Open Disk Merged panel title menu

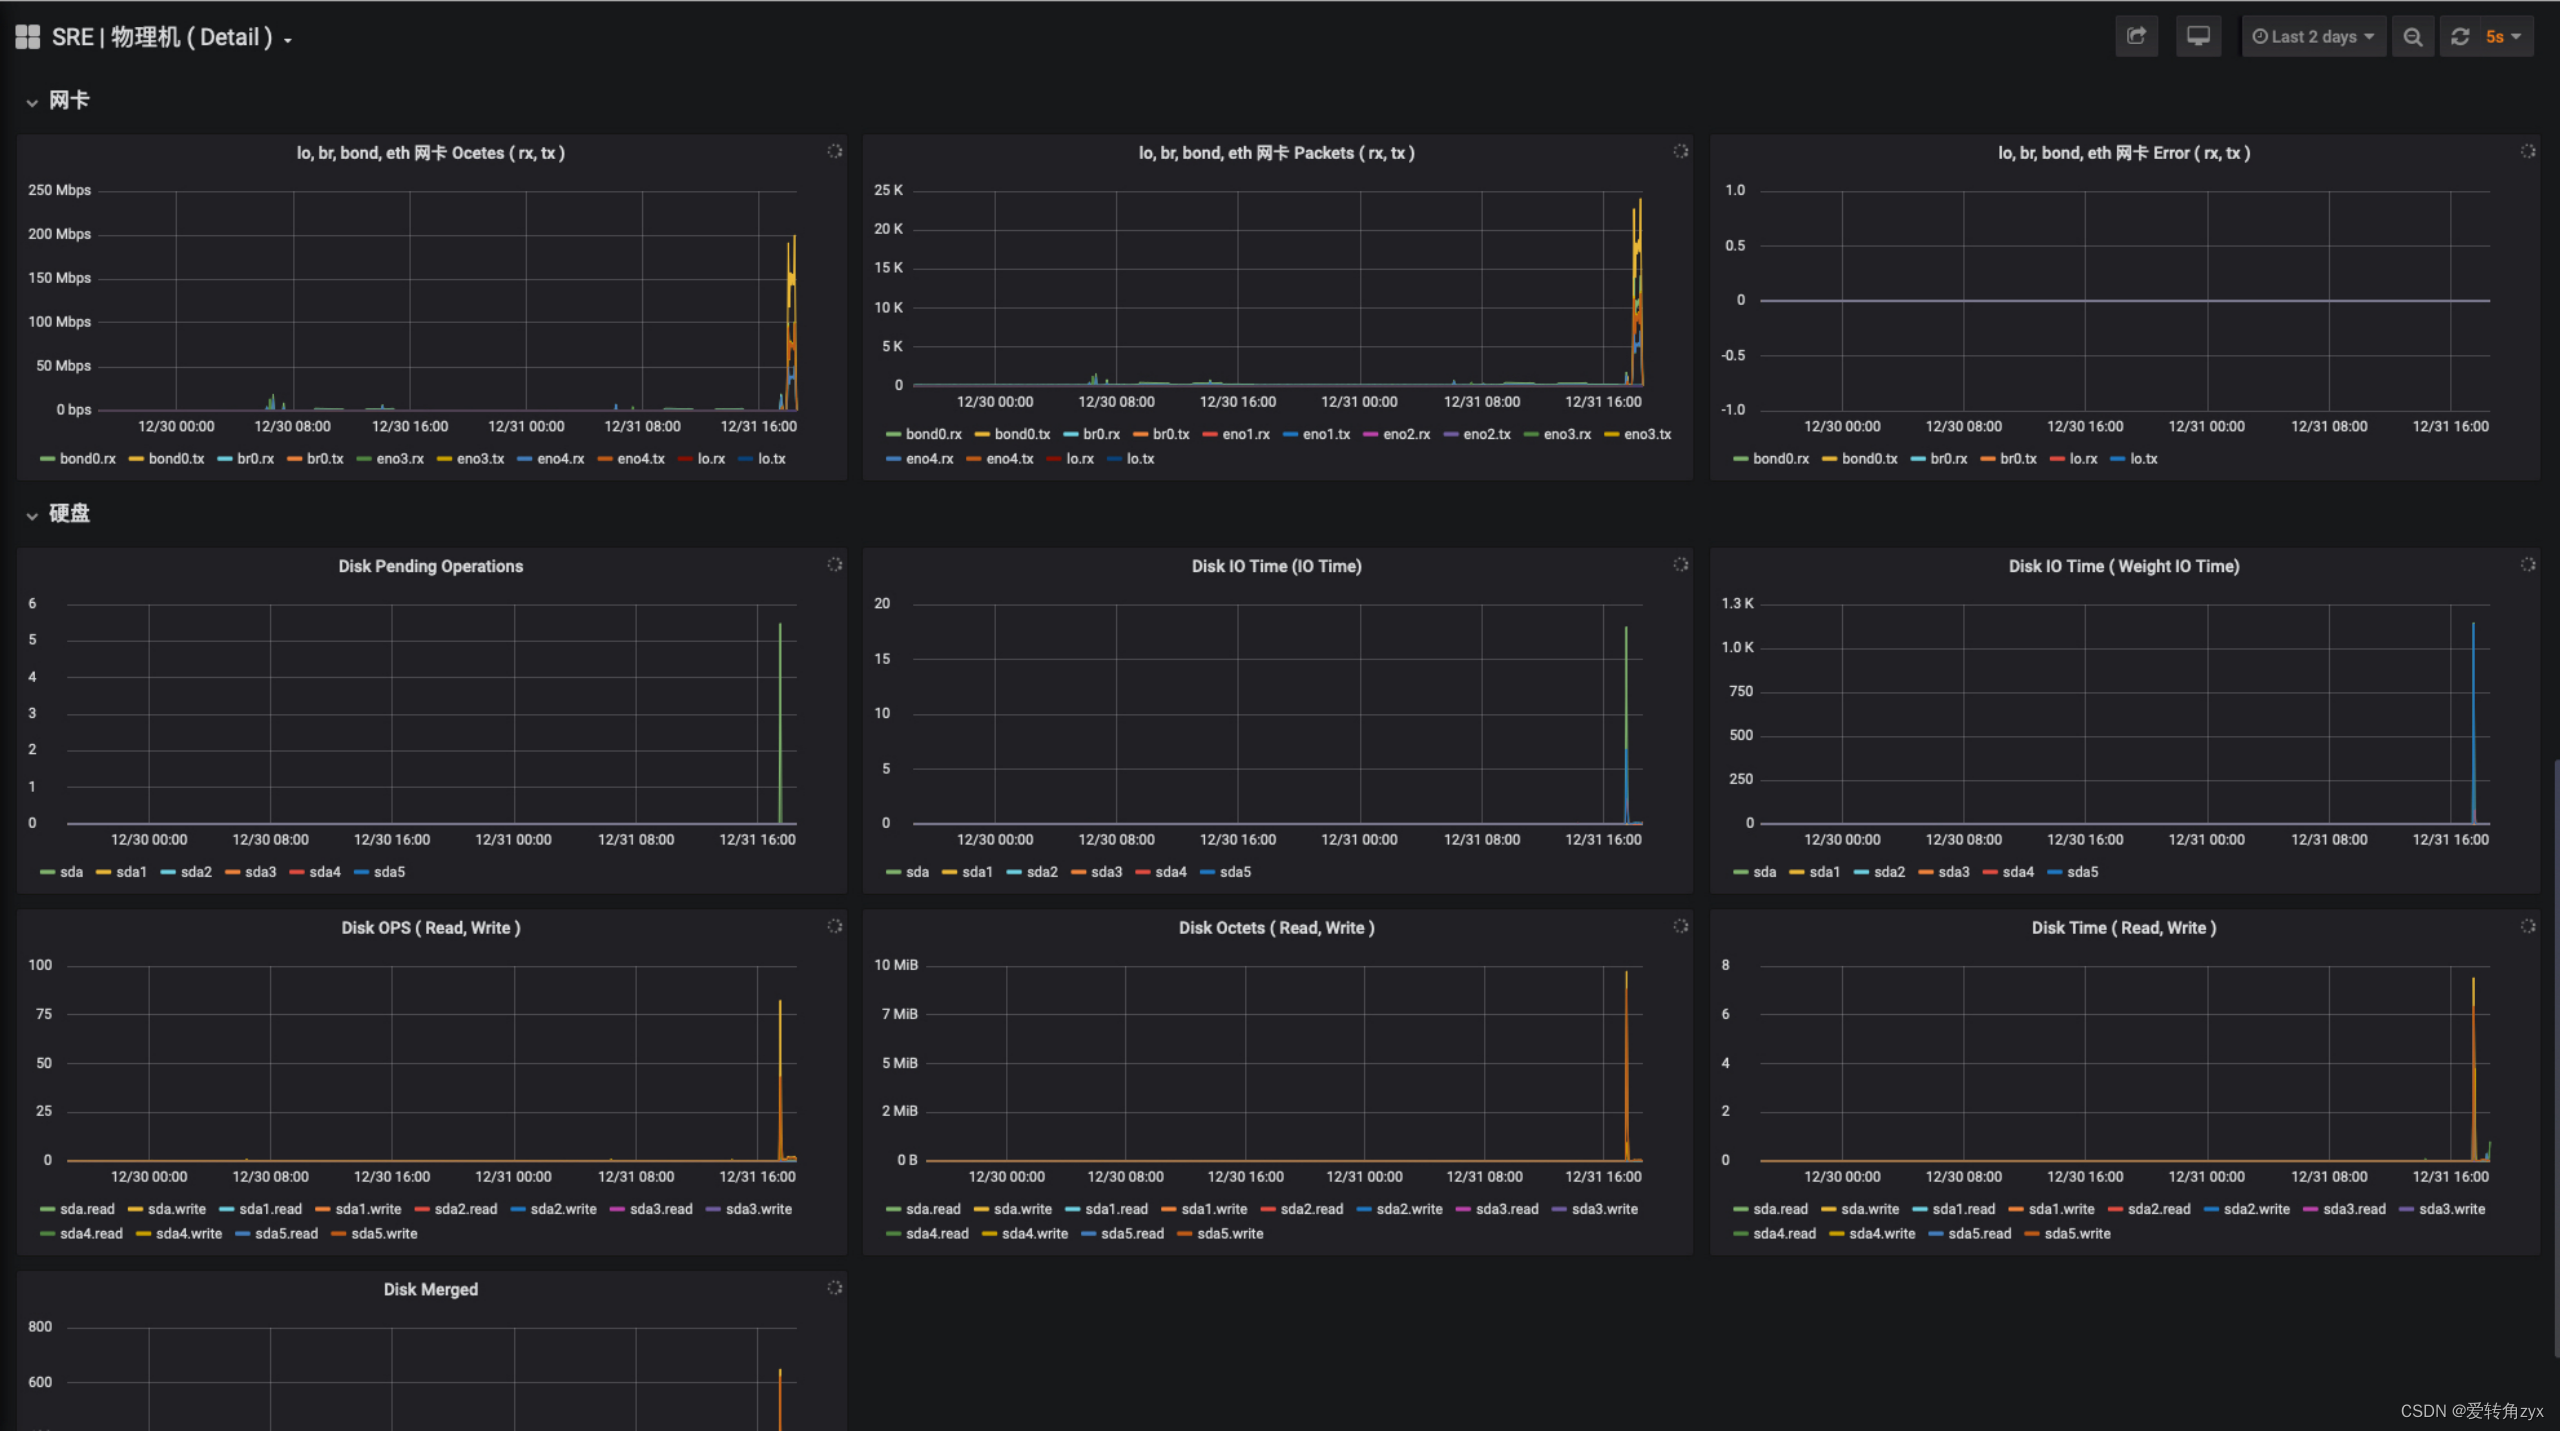[x=430, y=1290]
